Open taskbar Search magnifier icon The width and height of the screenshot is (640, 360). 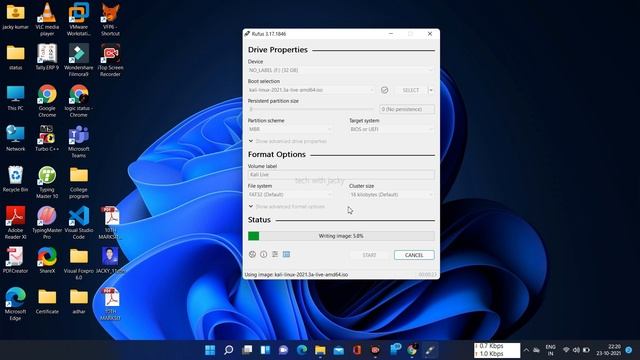click(x=229, y=350)
